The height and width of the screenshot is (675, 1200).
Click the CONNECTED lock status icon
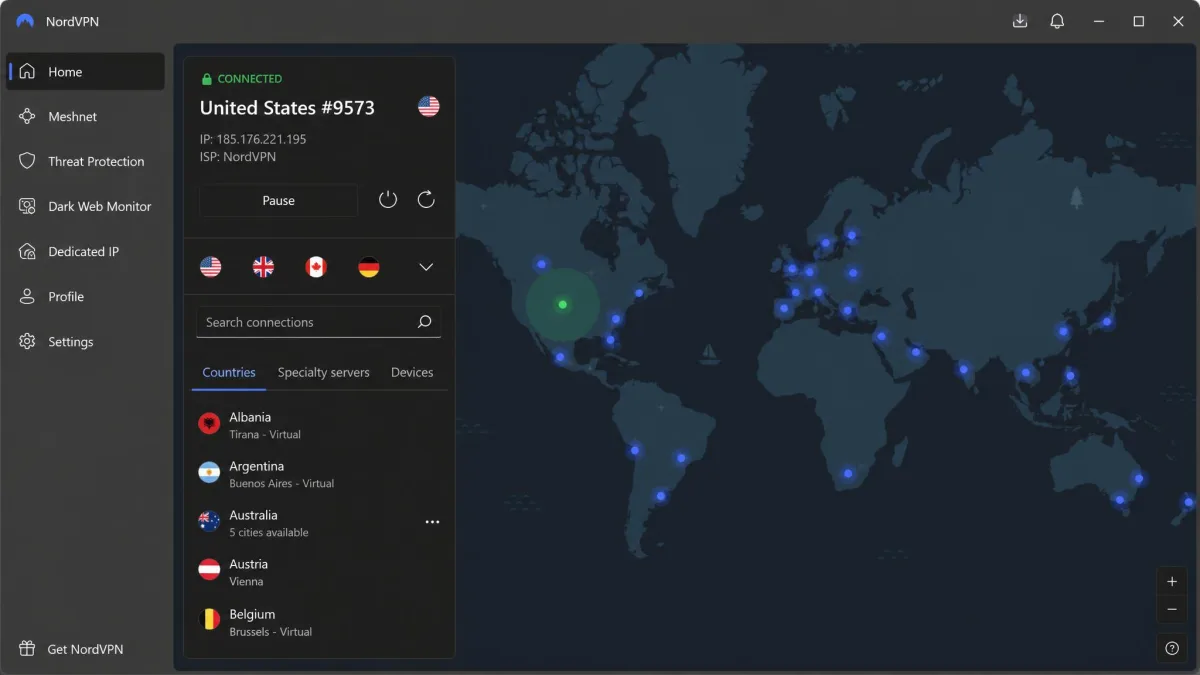tap(207, 79)
